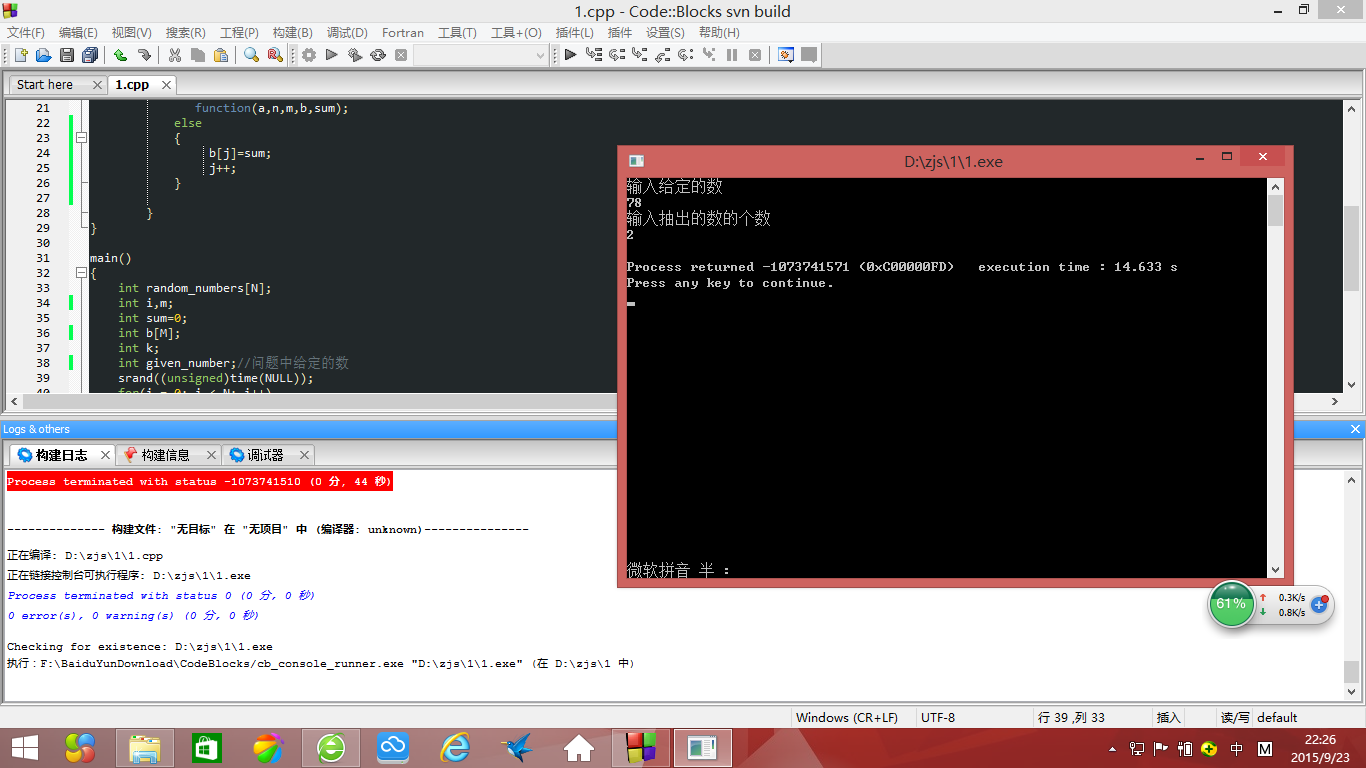
Task: Open the Replace tool icon
Action: tap(275, 55)
